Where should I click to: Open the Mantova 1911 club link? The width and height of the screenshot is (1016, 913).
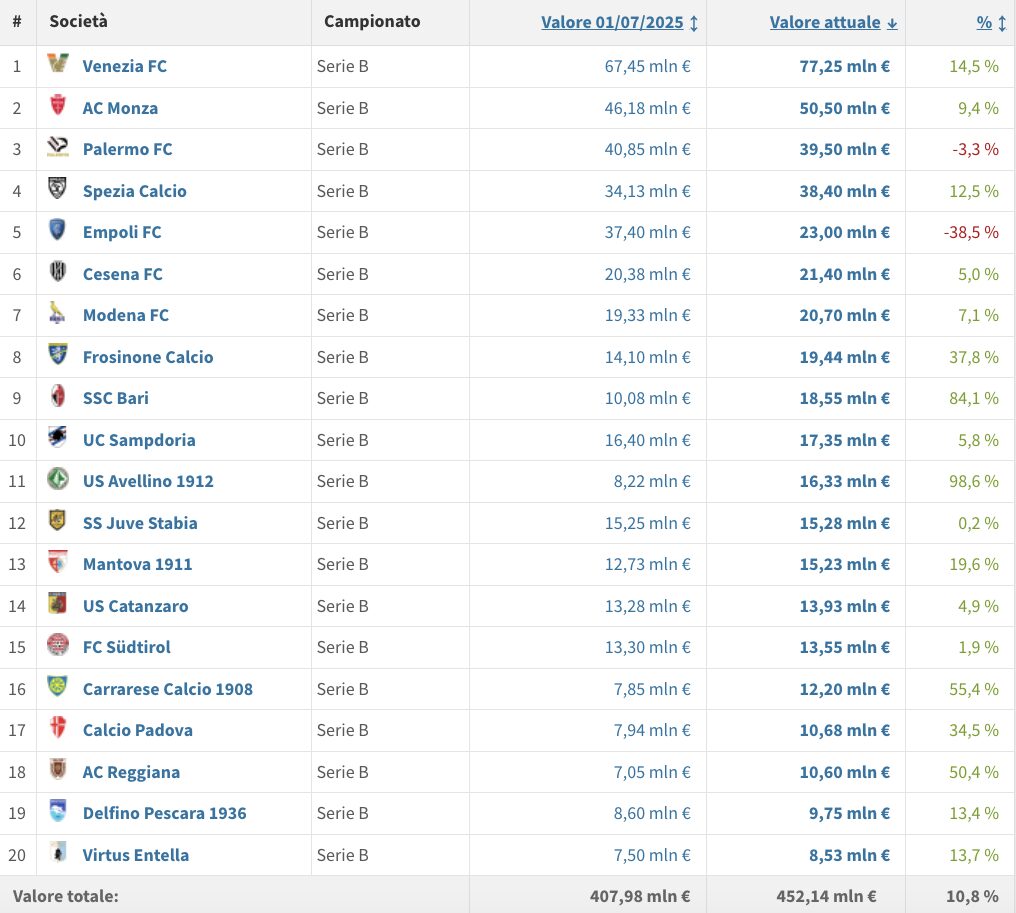tap(137, 564)
